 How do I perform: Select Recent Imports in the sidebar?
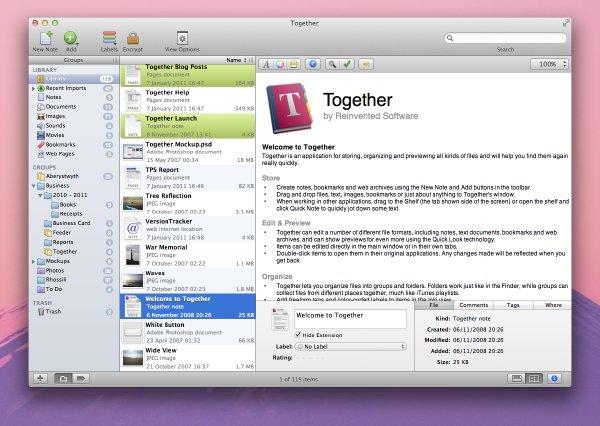pos(74,88)
